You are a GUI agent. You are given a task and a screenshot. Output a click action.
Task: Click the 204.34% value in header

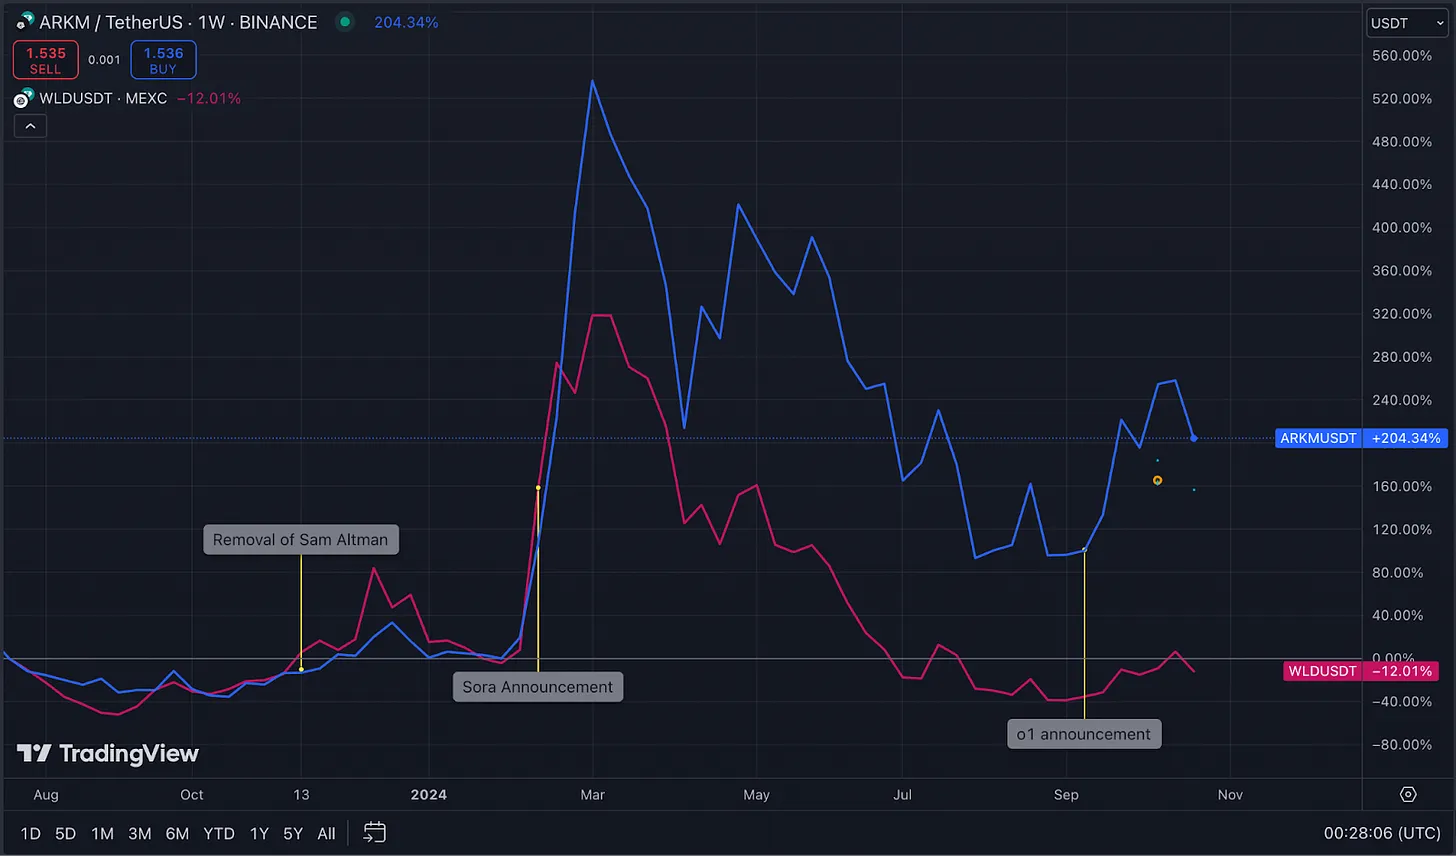click(406, 22)
